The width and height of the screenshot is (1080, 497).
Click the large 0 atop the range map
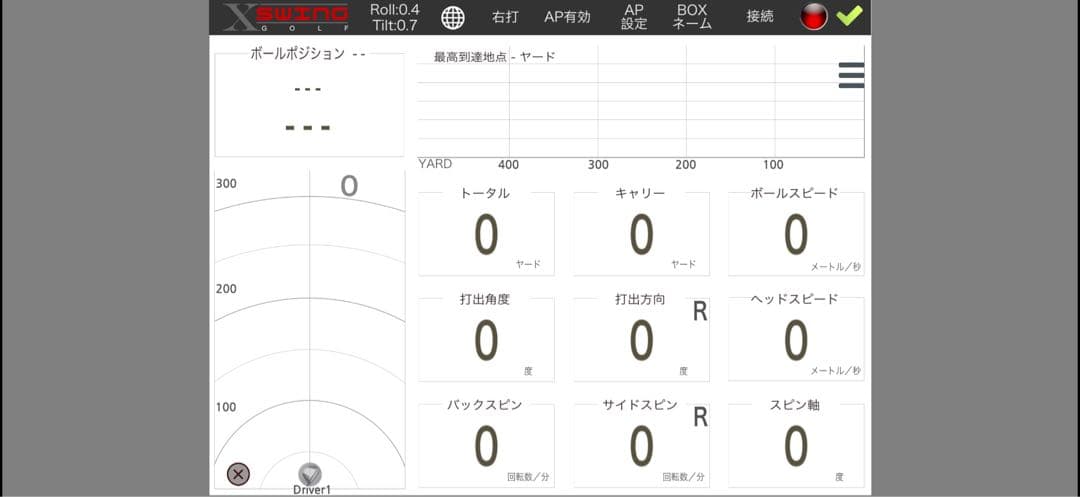click(x=349, y=186)
